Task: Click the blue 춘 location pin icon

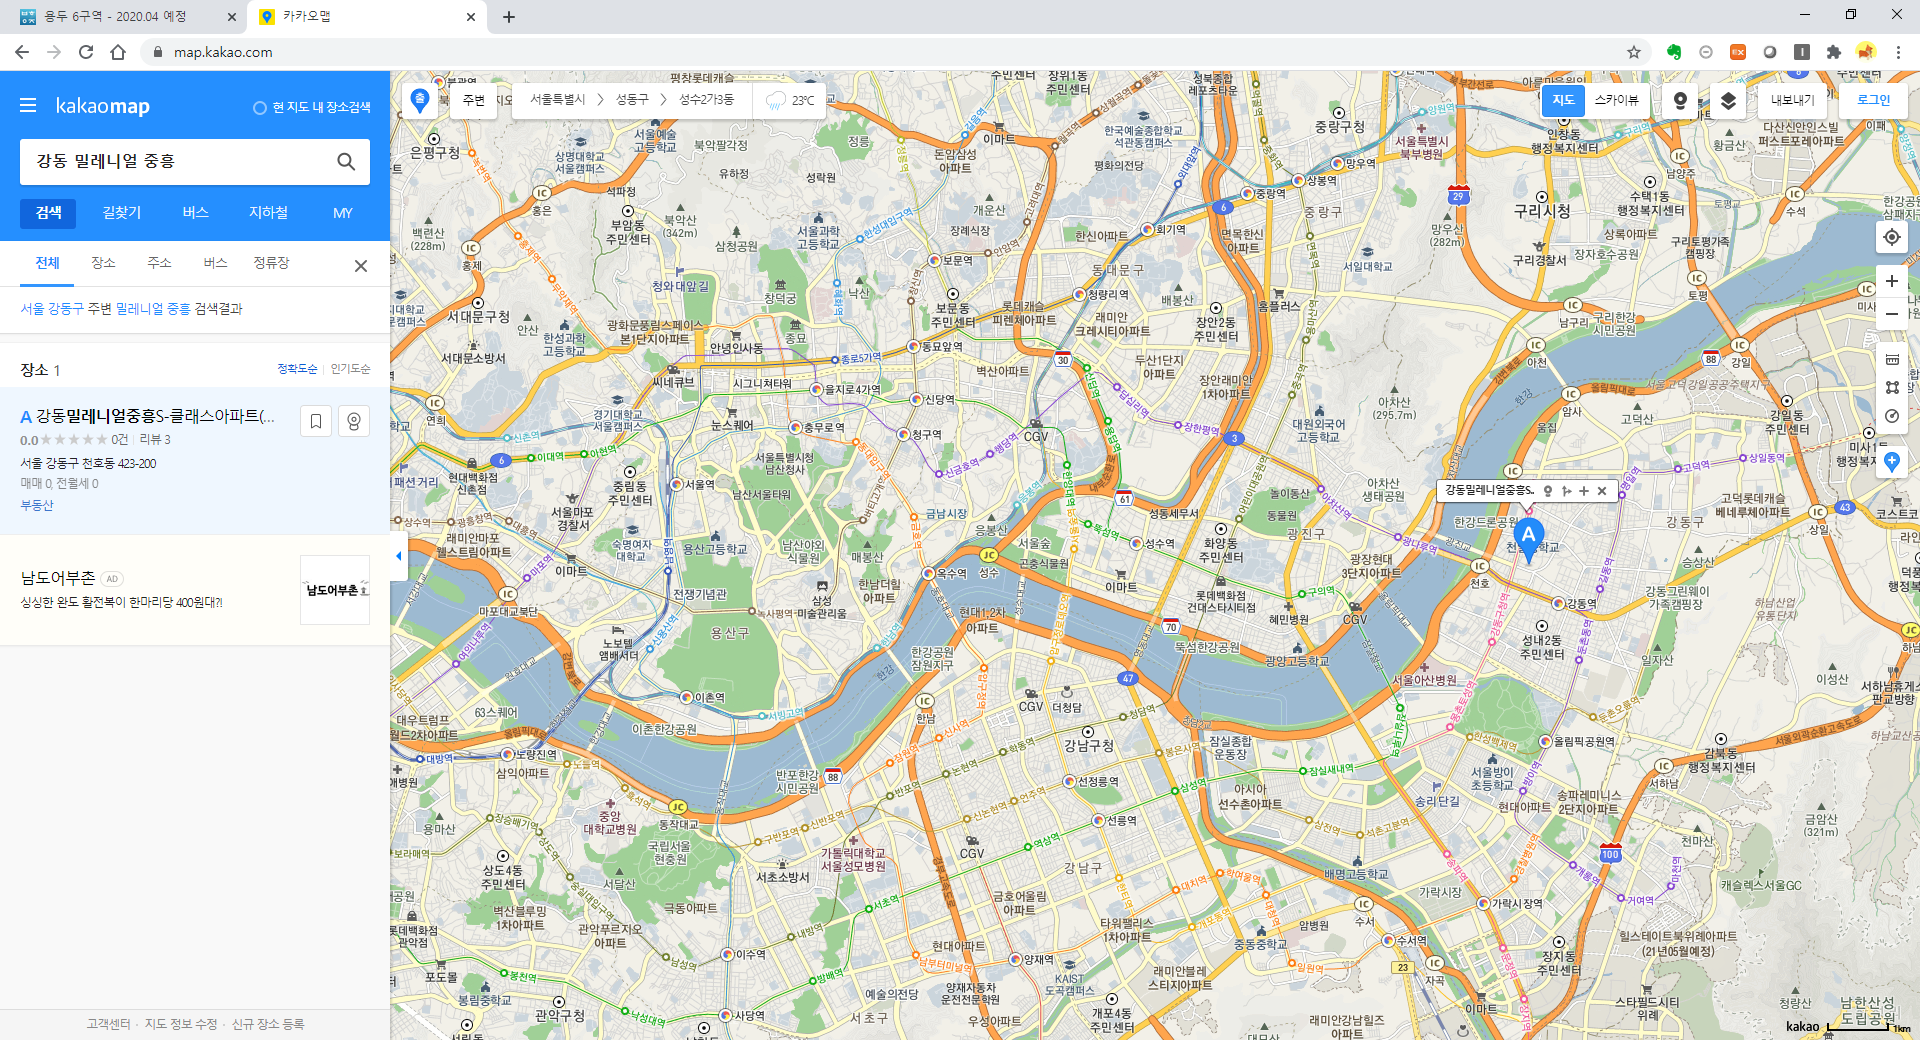Action: pos(420,100)
